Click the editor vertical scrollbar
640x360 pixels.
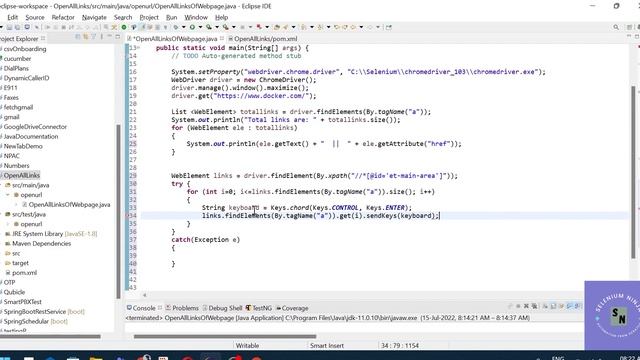(x=633, y=171)
